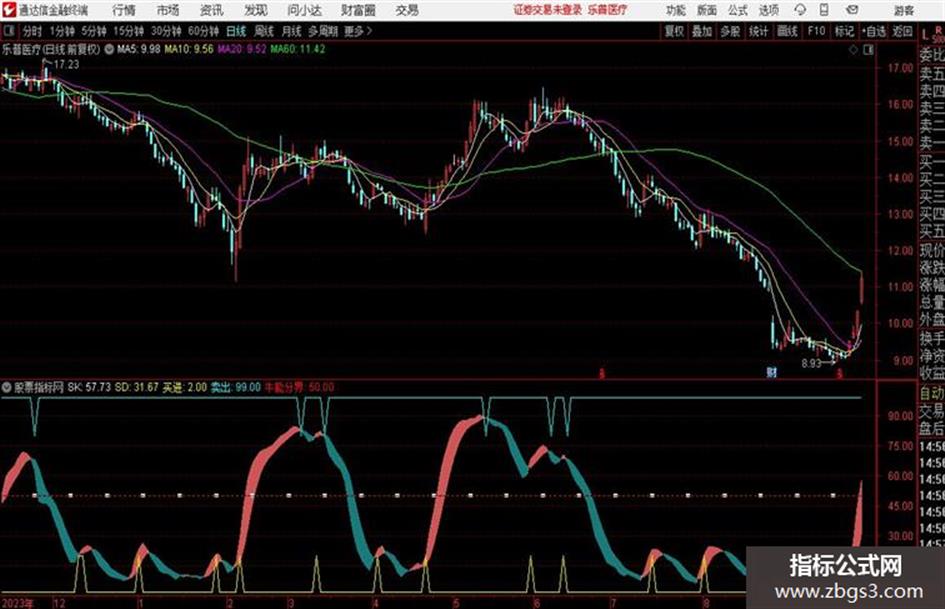Click the 17.23 high price label

pos(66,64)
